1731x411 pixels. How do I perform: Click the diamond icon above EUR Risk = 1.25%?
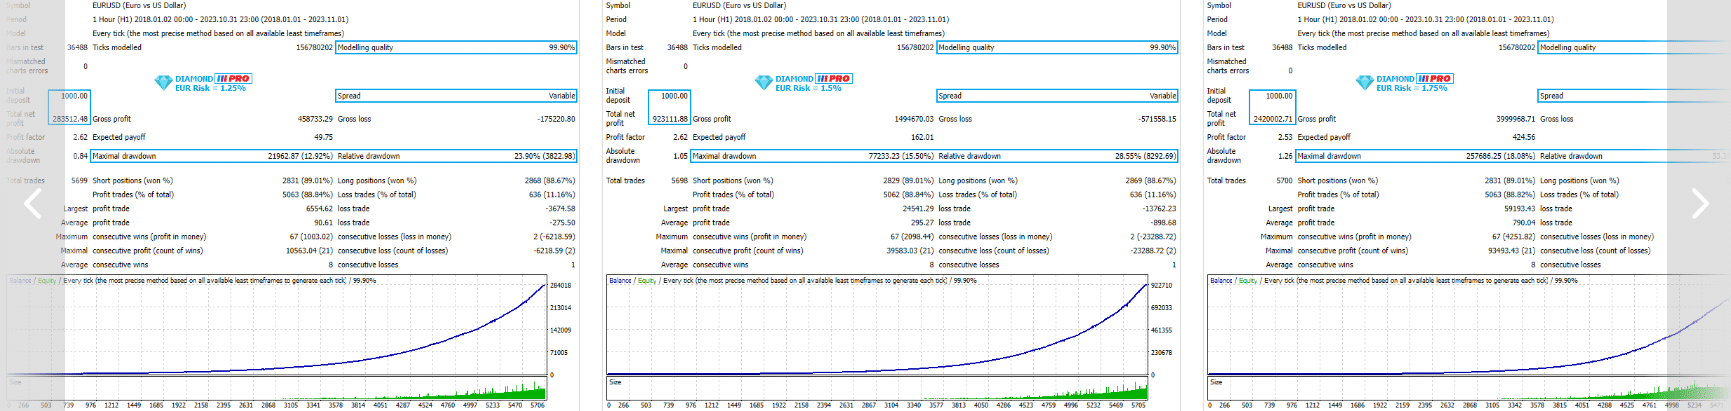coord(163,83)
